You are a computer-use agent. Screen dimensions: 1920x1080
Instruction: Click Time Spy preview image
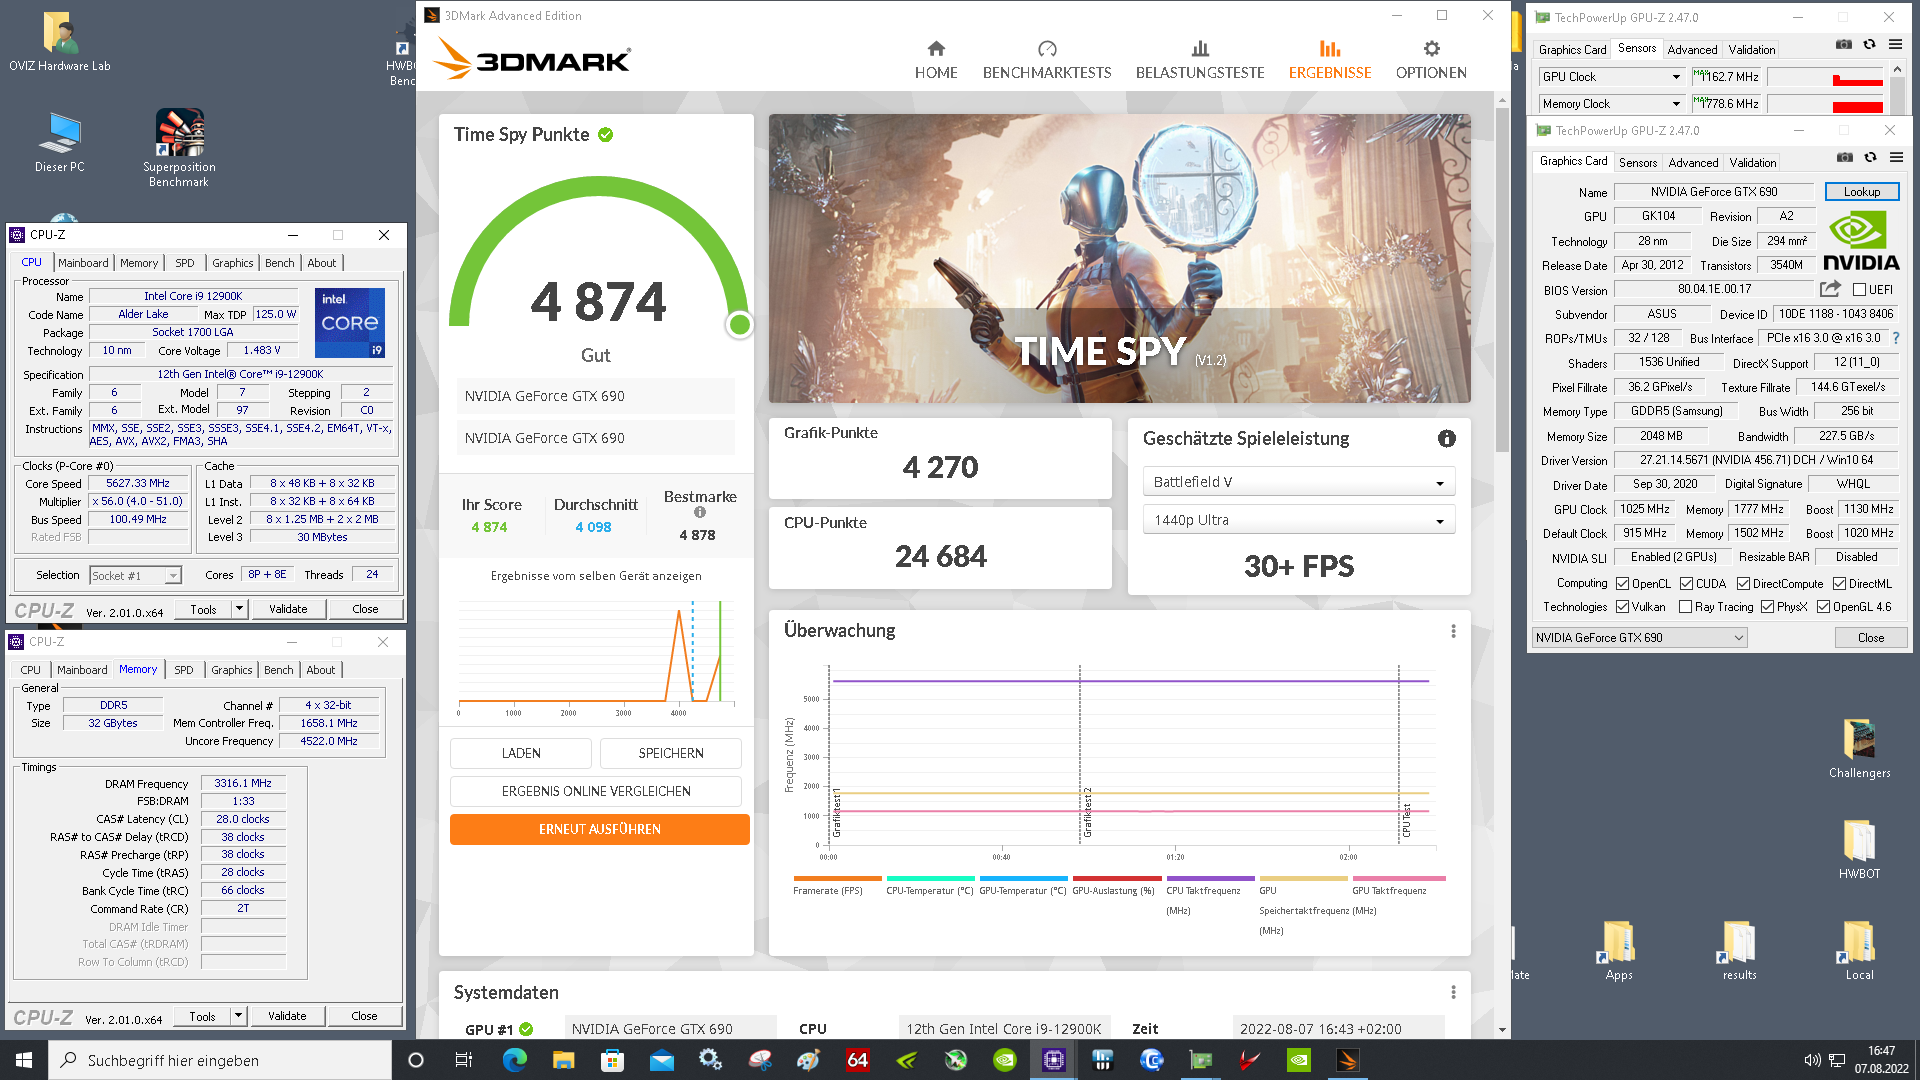(1119, 259)
